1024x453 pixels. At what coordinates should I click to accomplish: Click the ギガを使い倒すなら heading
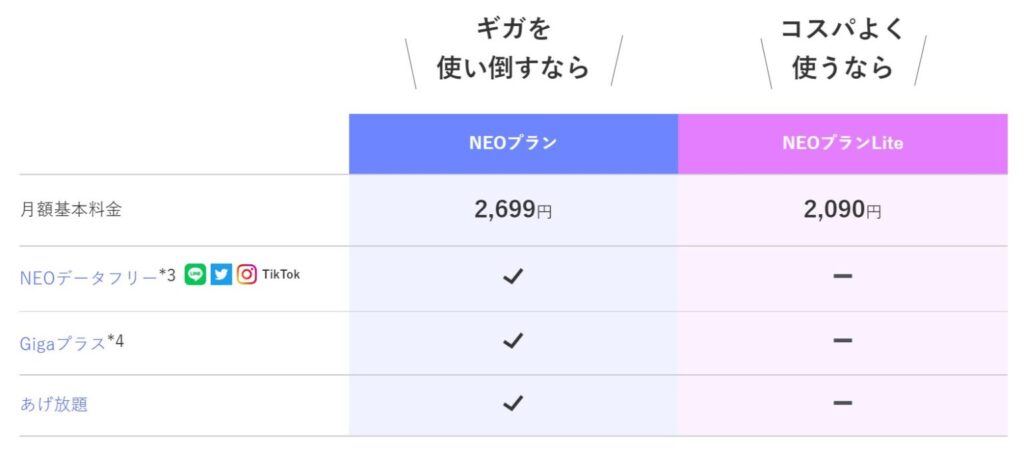[513, 48]
